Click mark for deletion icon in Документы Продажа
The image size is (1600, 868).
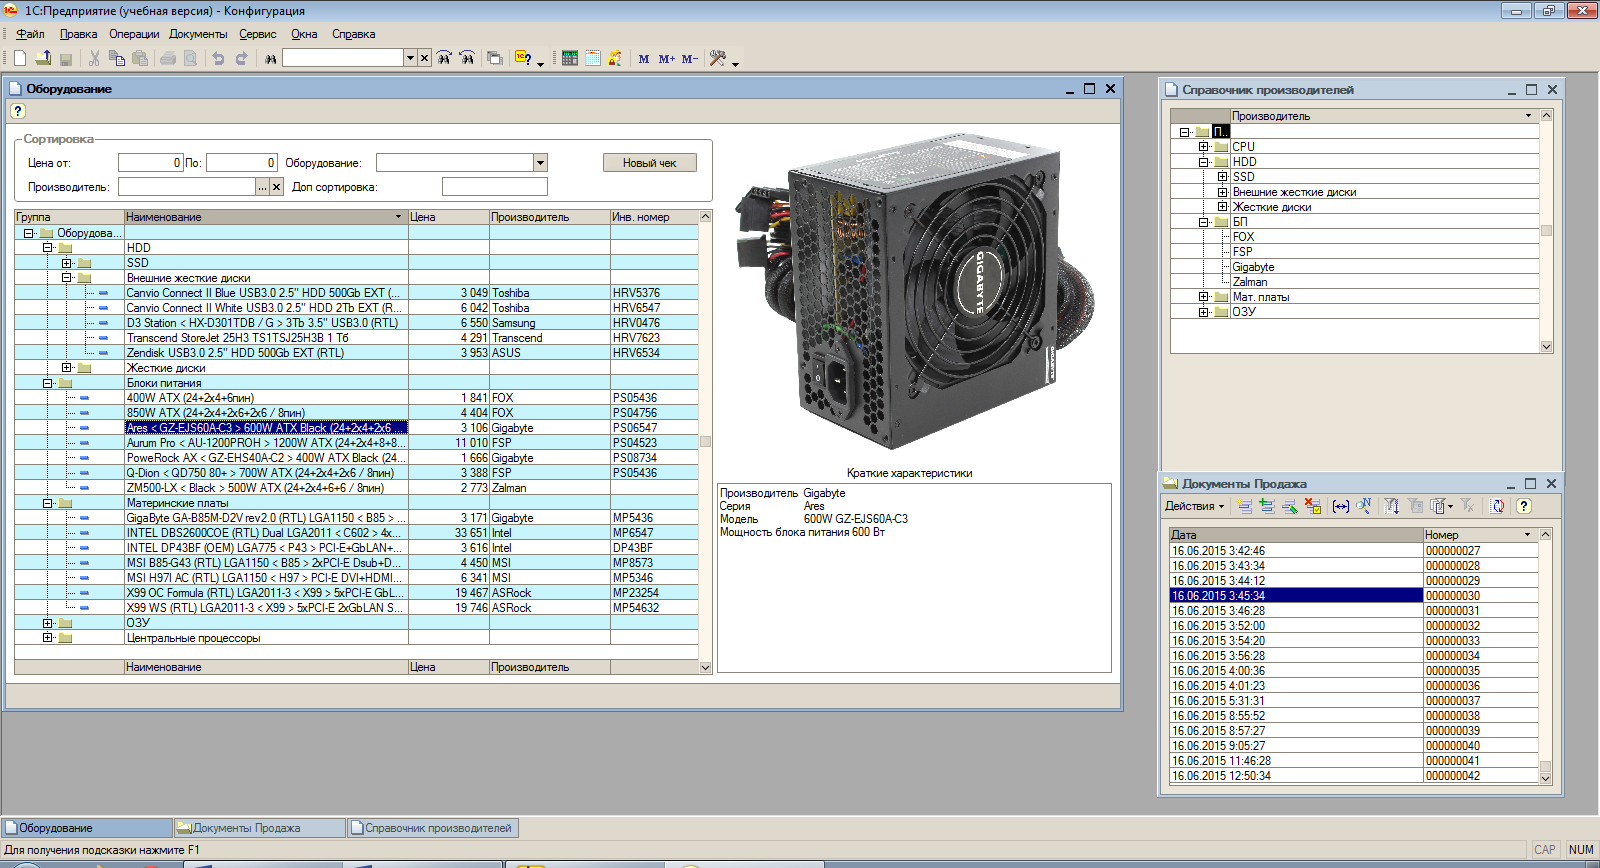pos(1313,506)
